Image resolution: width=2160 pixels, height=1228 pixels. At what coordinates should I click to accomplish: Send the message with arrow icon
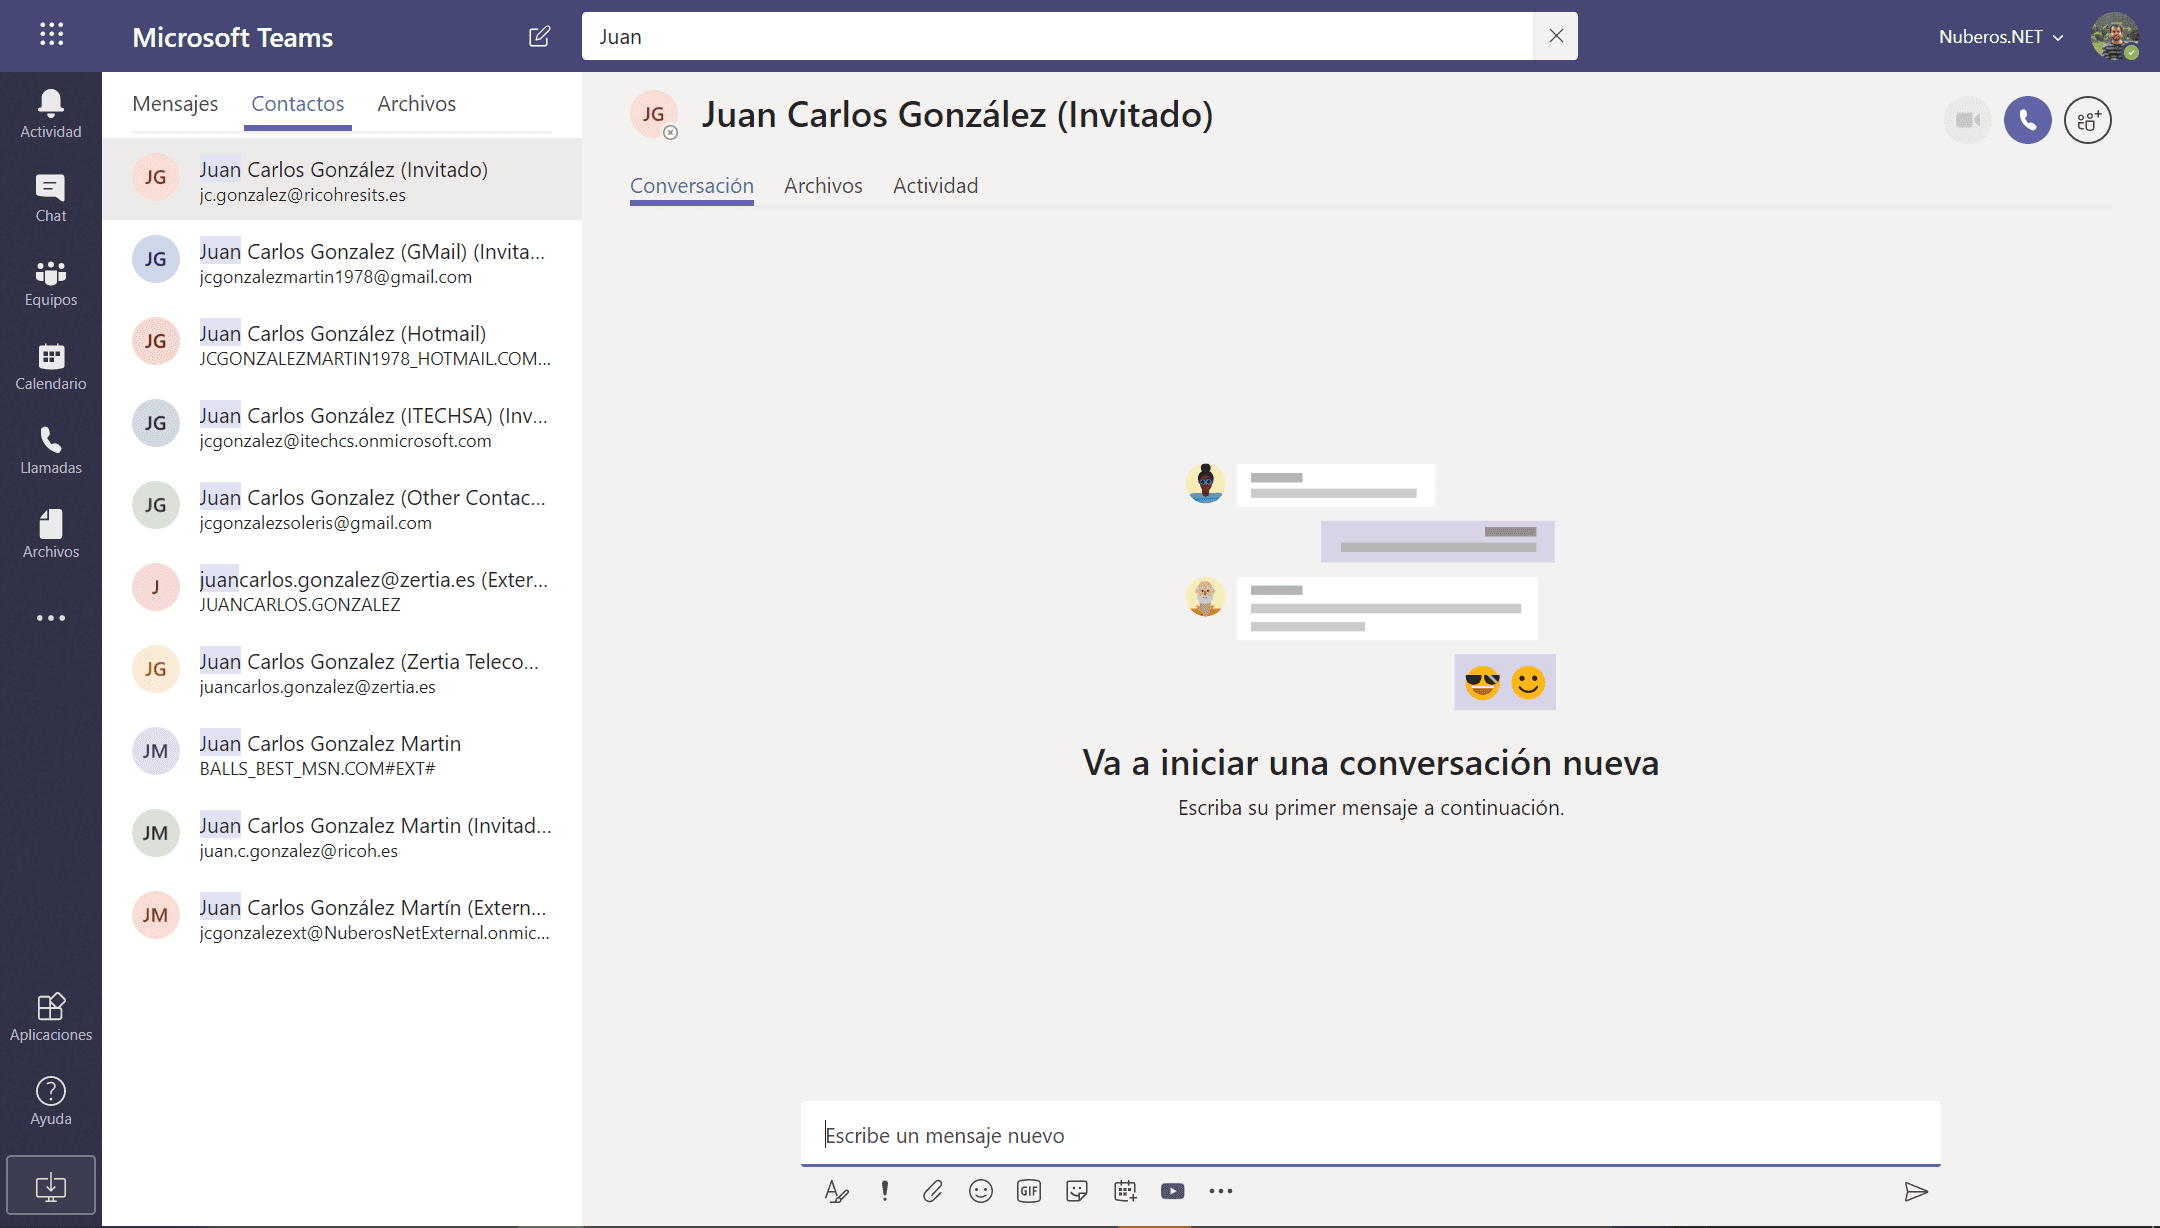1916,1191
